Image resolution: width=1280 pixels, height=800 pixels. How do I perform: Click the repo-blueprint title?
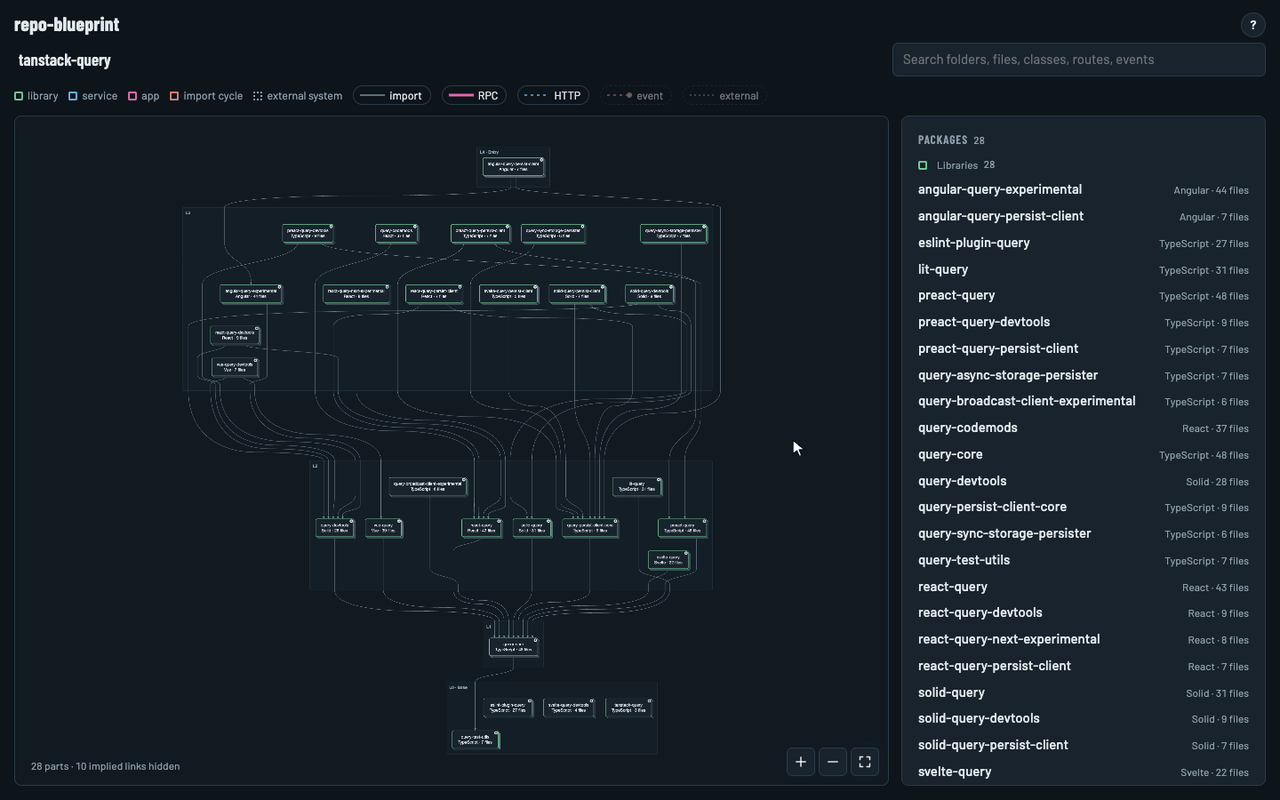click(66, 24)
